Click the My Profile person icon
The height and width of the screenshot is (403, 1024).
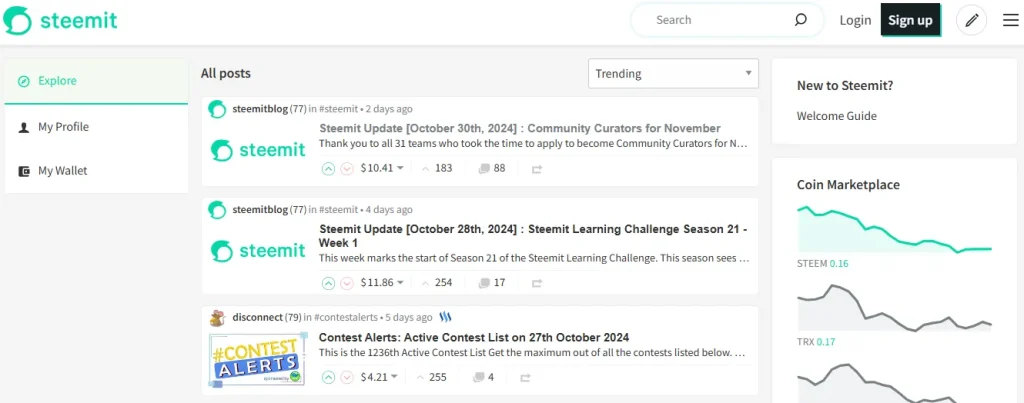pyautogui.click(x=24, y=127)
